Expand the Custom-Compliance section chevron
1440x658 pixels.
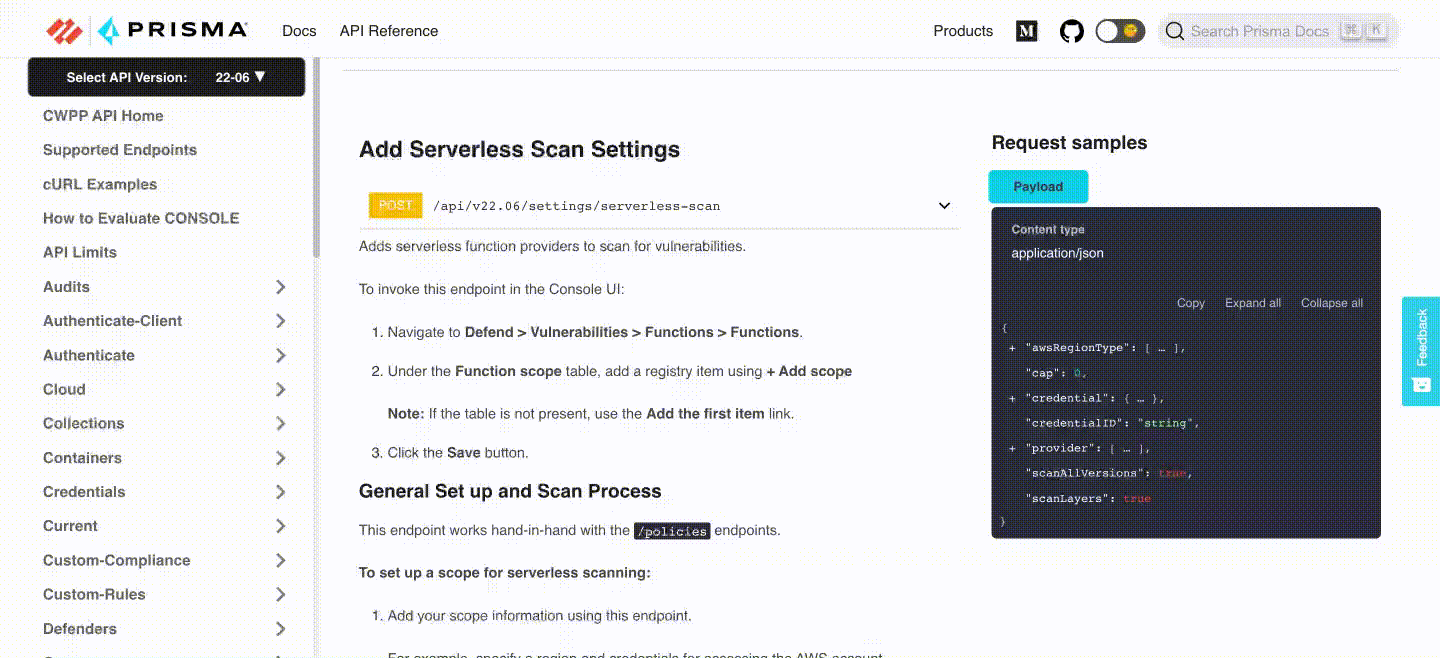281,560
